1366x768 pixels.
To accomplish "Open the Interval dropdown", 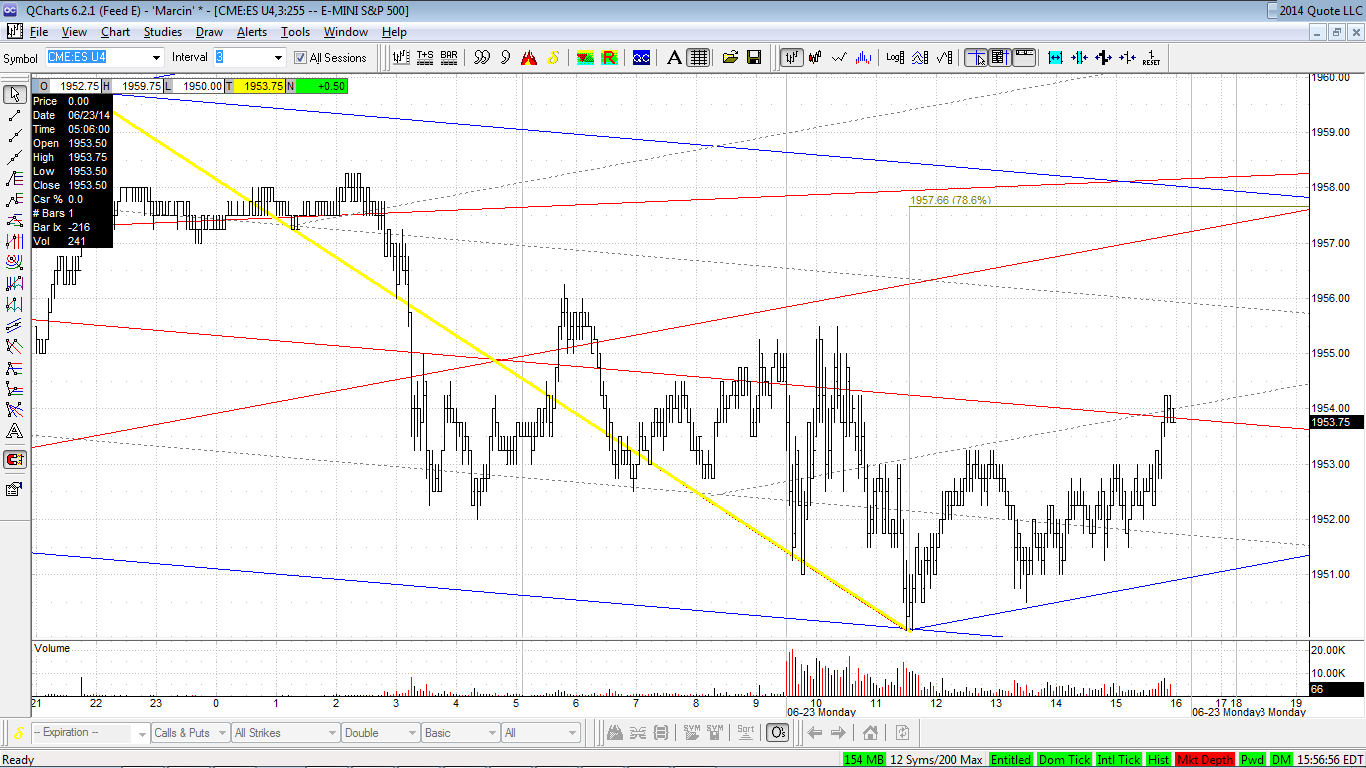I will click(249, 58).
